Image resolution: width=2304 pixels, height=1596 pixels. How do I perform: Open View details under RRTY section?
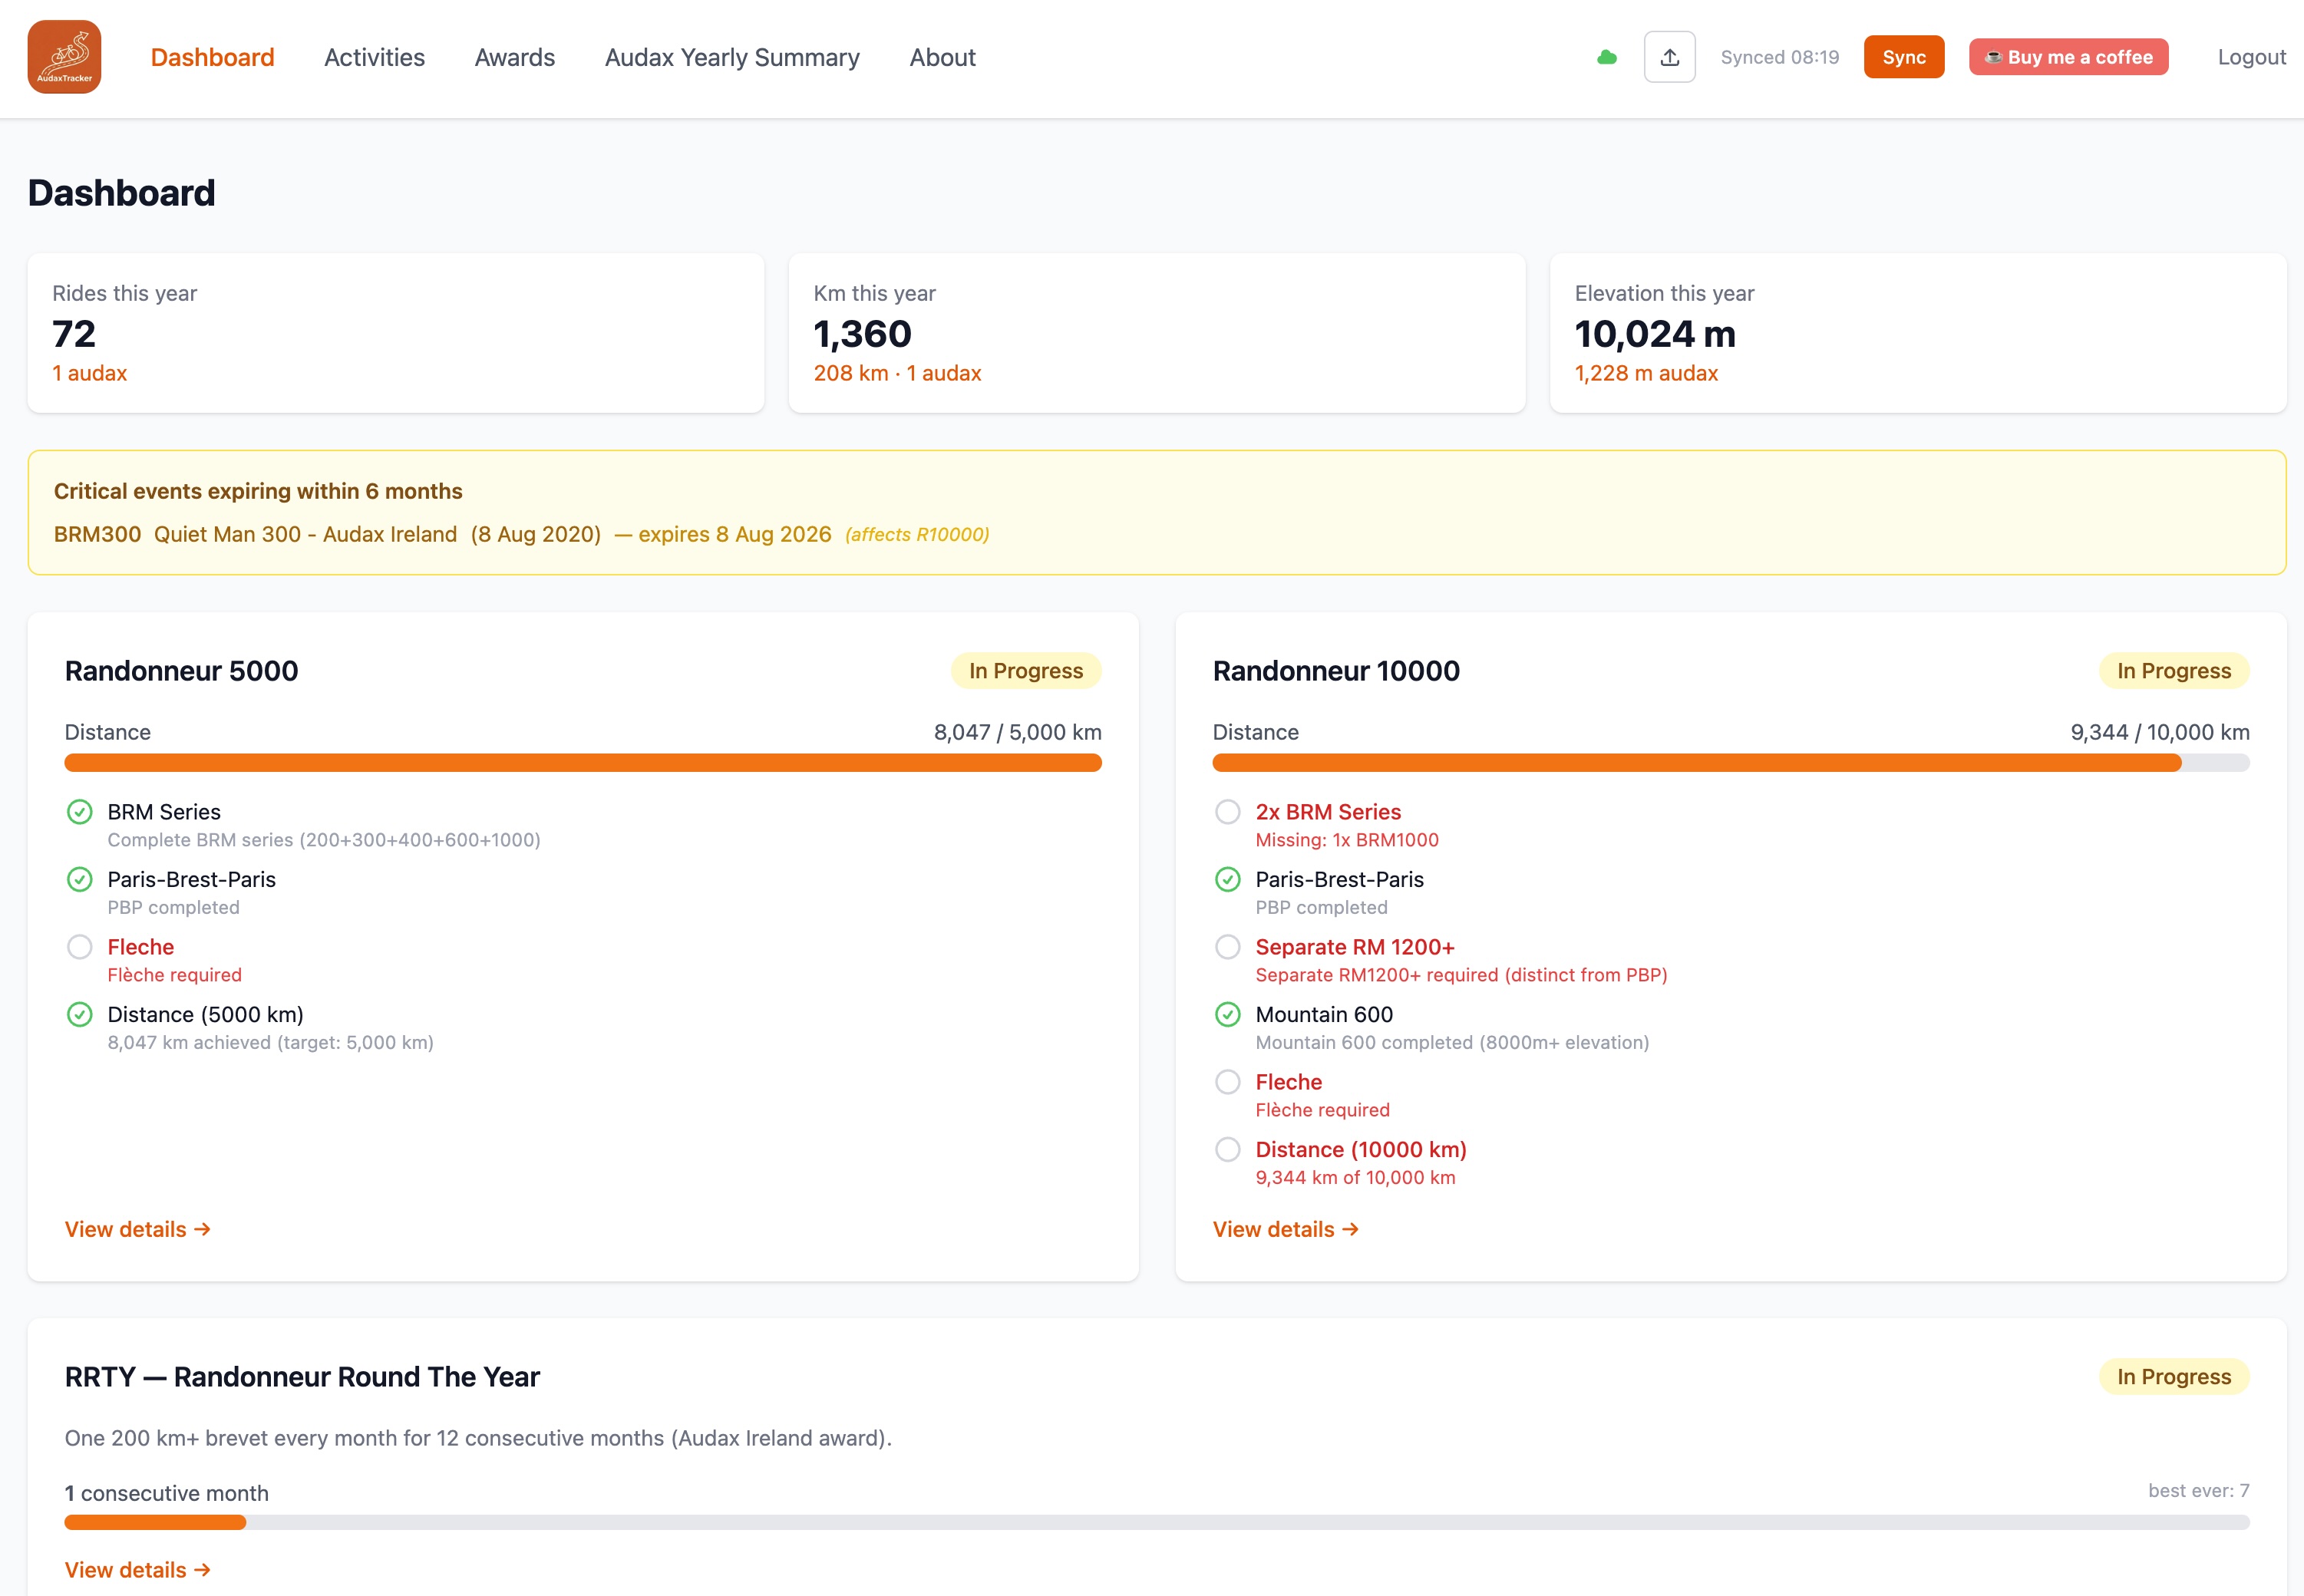click(x=137, y=1569)
